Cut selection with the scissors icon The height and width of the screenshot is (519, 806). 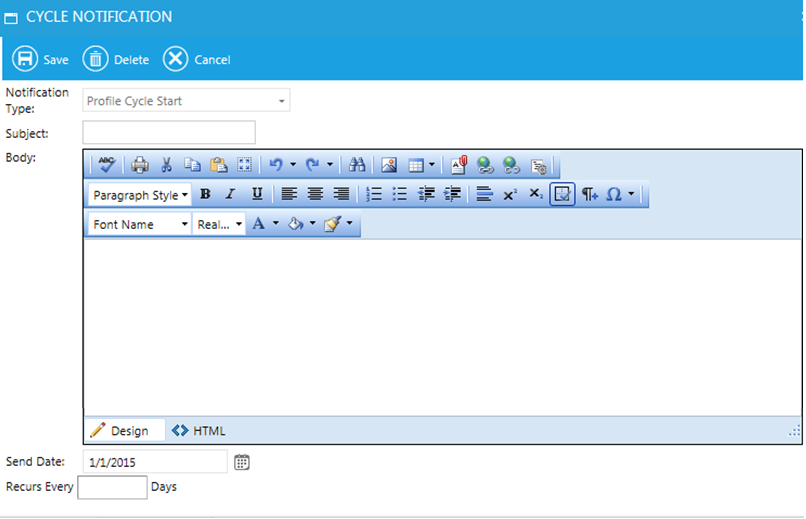(167, 166)
